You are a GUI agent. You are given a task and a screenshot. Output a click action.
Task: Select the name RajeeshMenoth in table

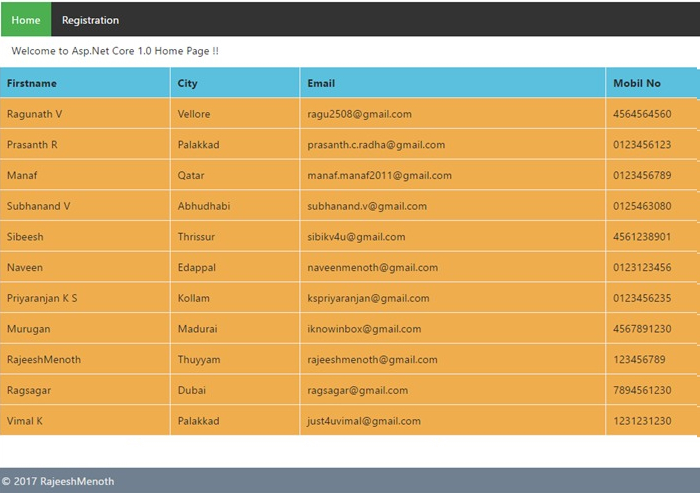tap(44, 359)
